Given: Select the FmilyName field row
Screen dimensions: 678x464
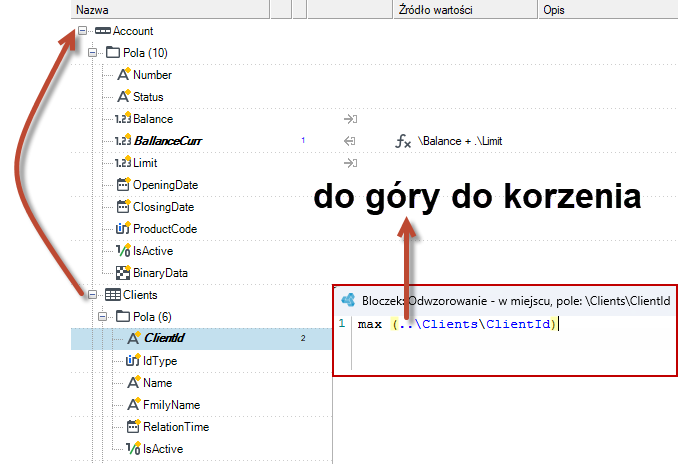Looking at the screenshot, I should (171, 405).
